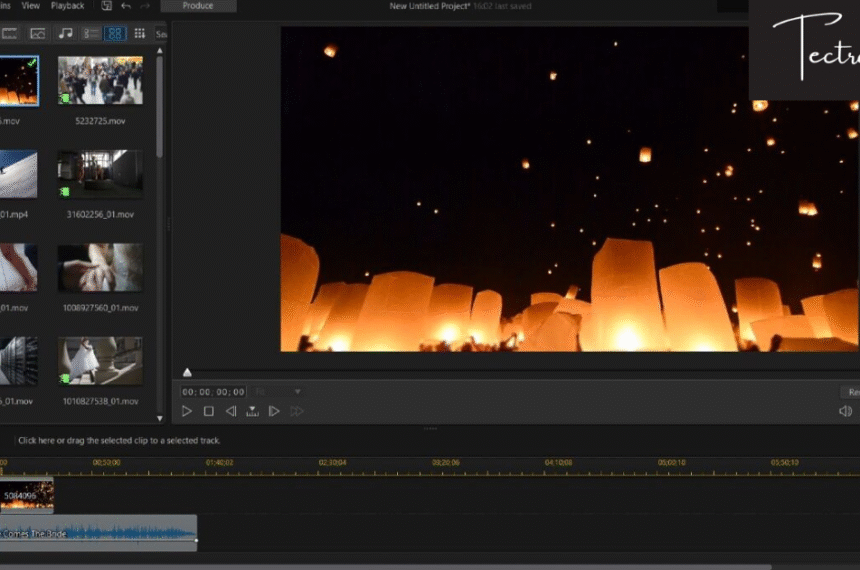Click the library scroll up arrow
The height and width of the screenshot is (570, 860).
click(160, 50)
